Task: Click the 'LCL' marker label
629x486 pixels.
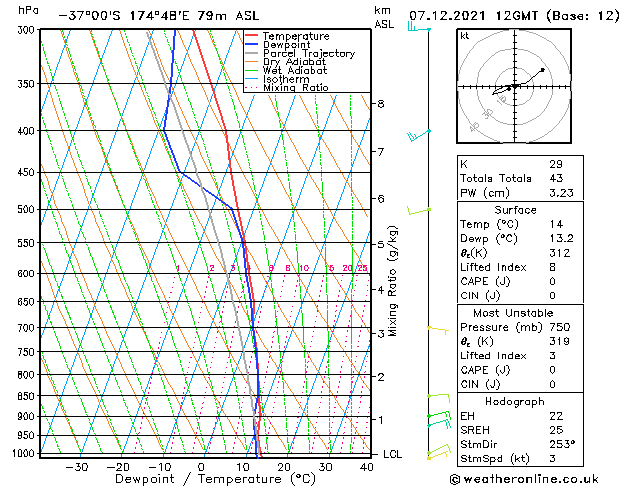Action: point(392,454)
